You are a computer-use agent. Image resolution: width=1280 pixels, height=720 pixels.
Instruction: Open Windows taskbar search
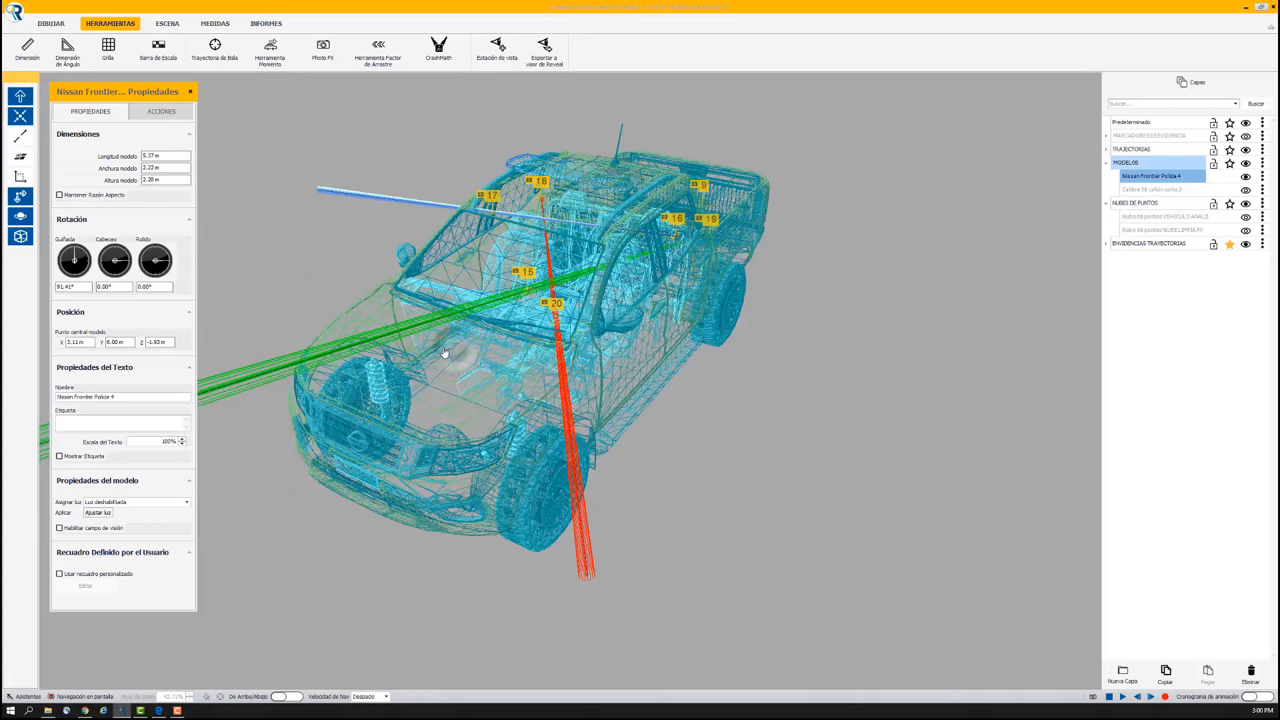tap(29, 711)
